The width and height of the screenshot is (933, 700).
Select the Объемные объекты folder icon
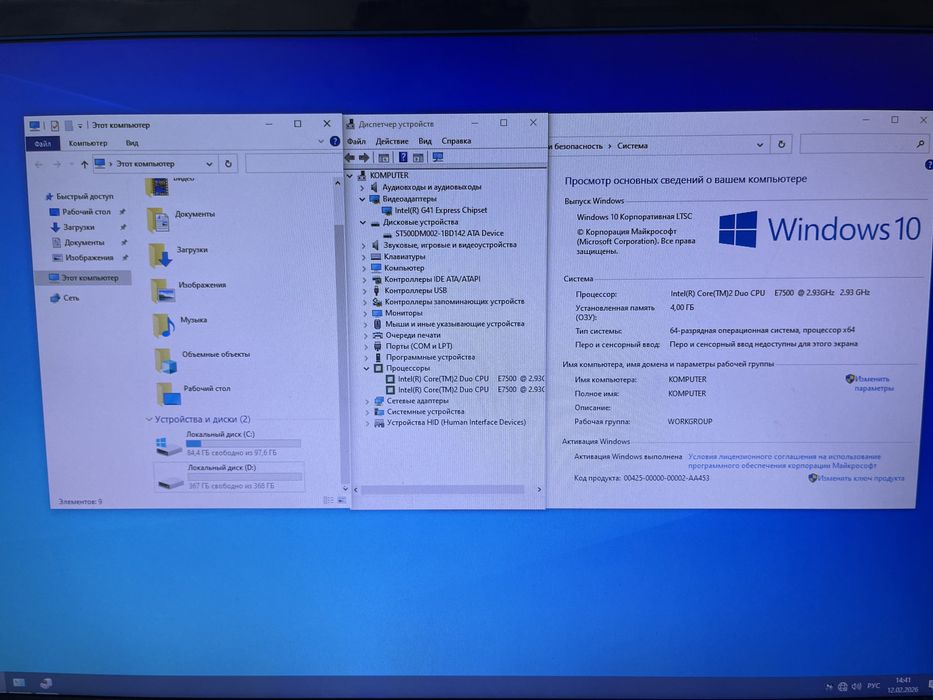[166, 361]
